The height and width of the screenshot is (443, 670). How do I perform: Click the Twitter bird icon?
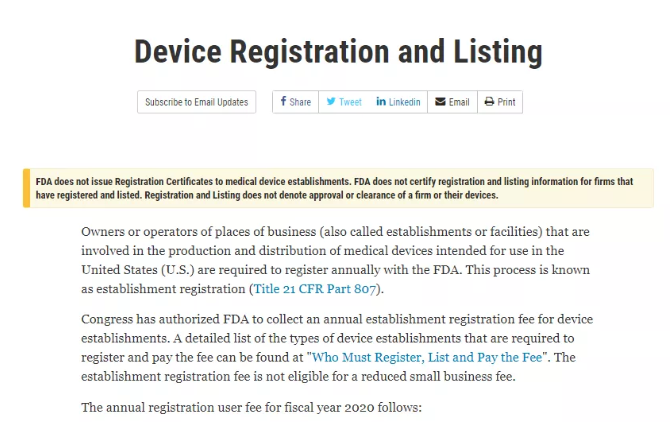pyautogui.click(x=331, y=102)
